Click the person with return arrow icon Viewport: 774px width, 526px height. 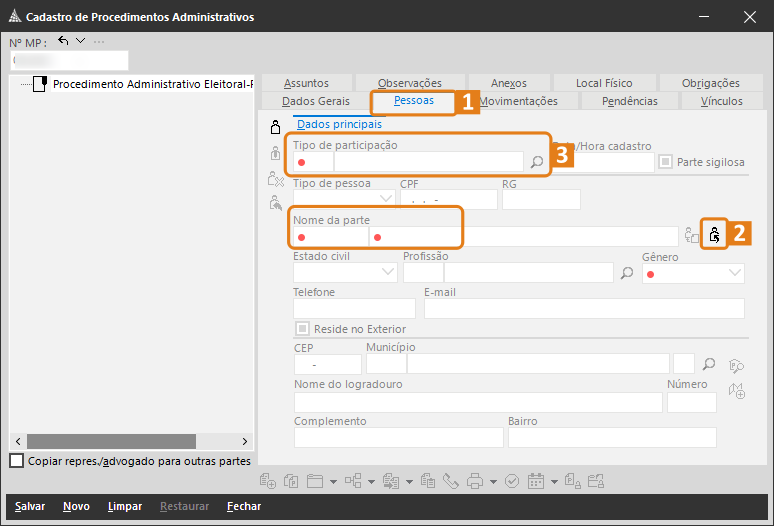point(275,203)
